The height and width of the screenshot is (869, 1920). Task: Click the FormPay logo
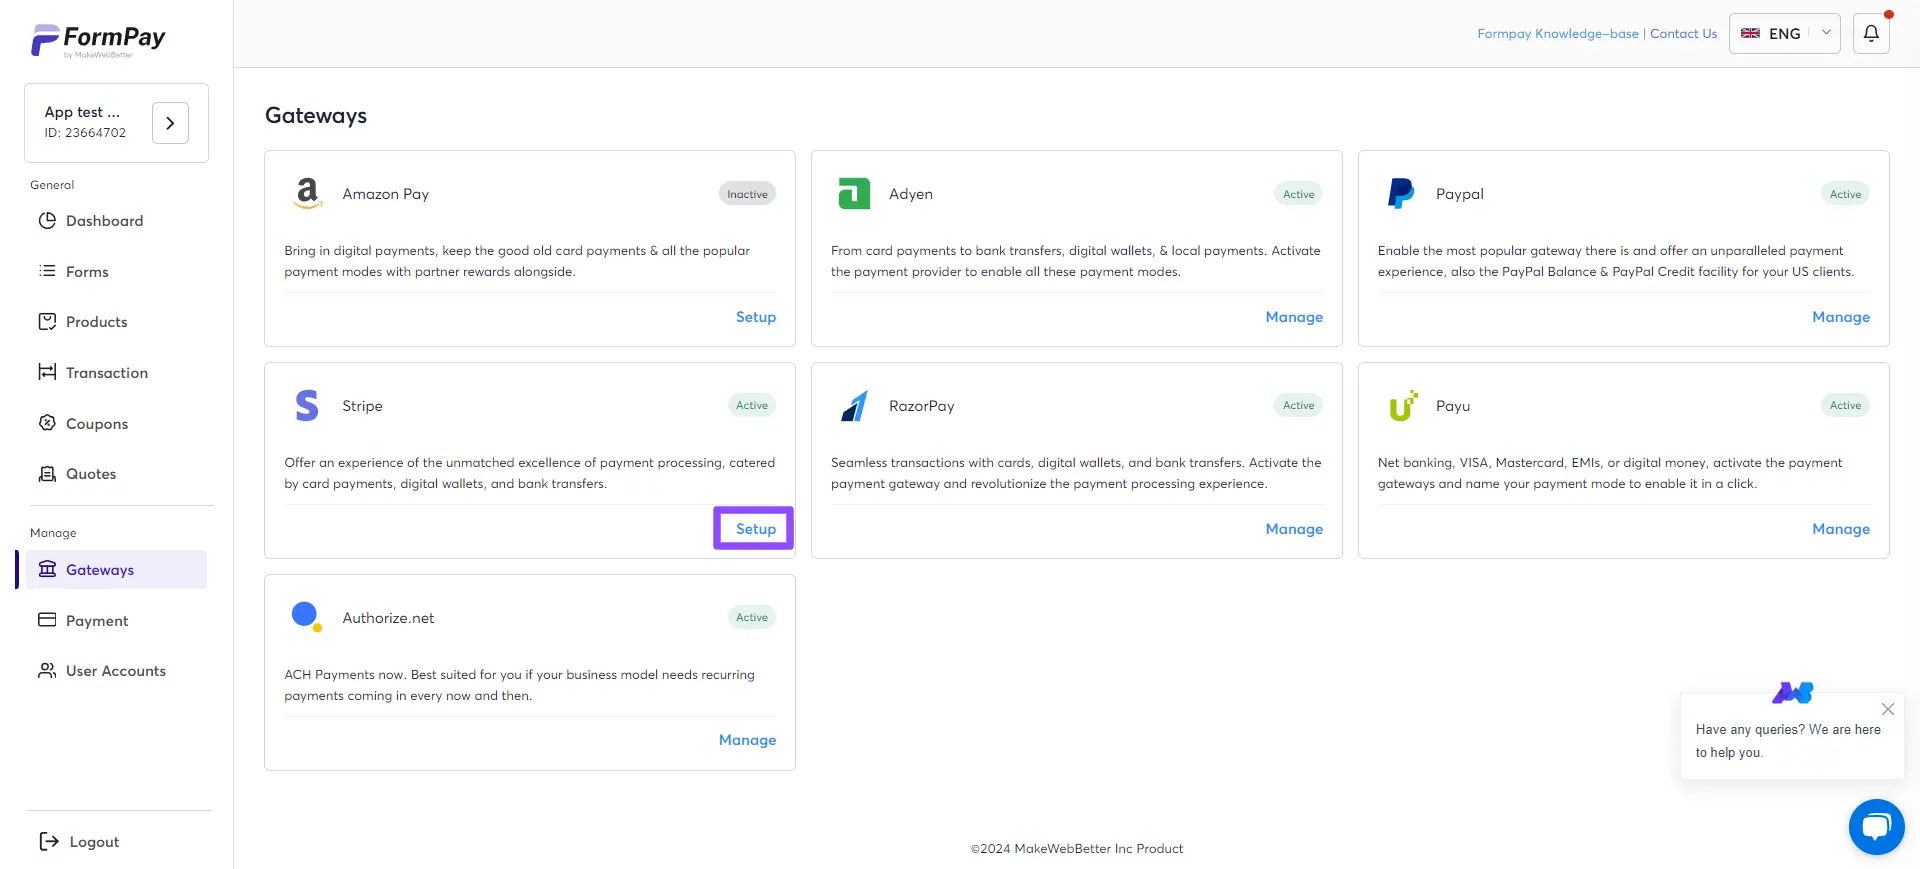pyautogui.click(x=98, y=40)
